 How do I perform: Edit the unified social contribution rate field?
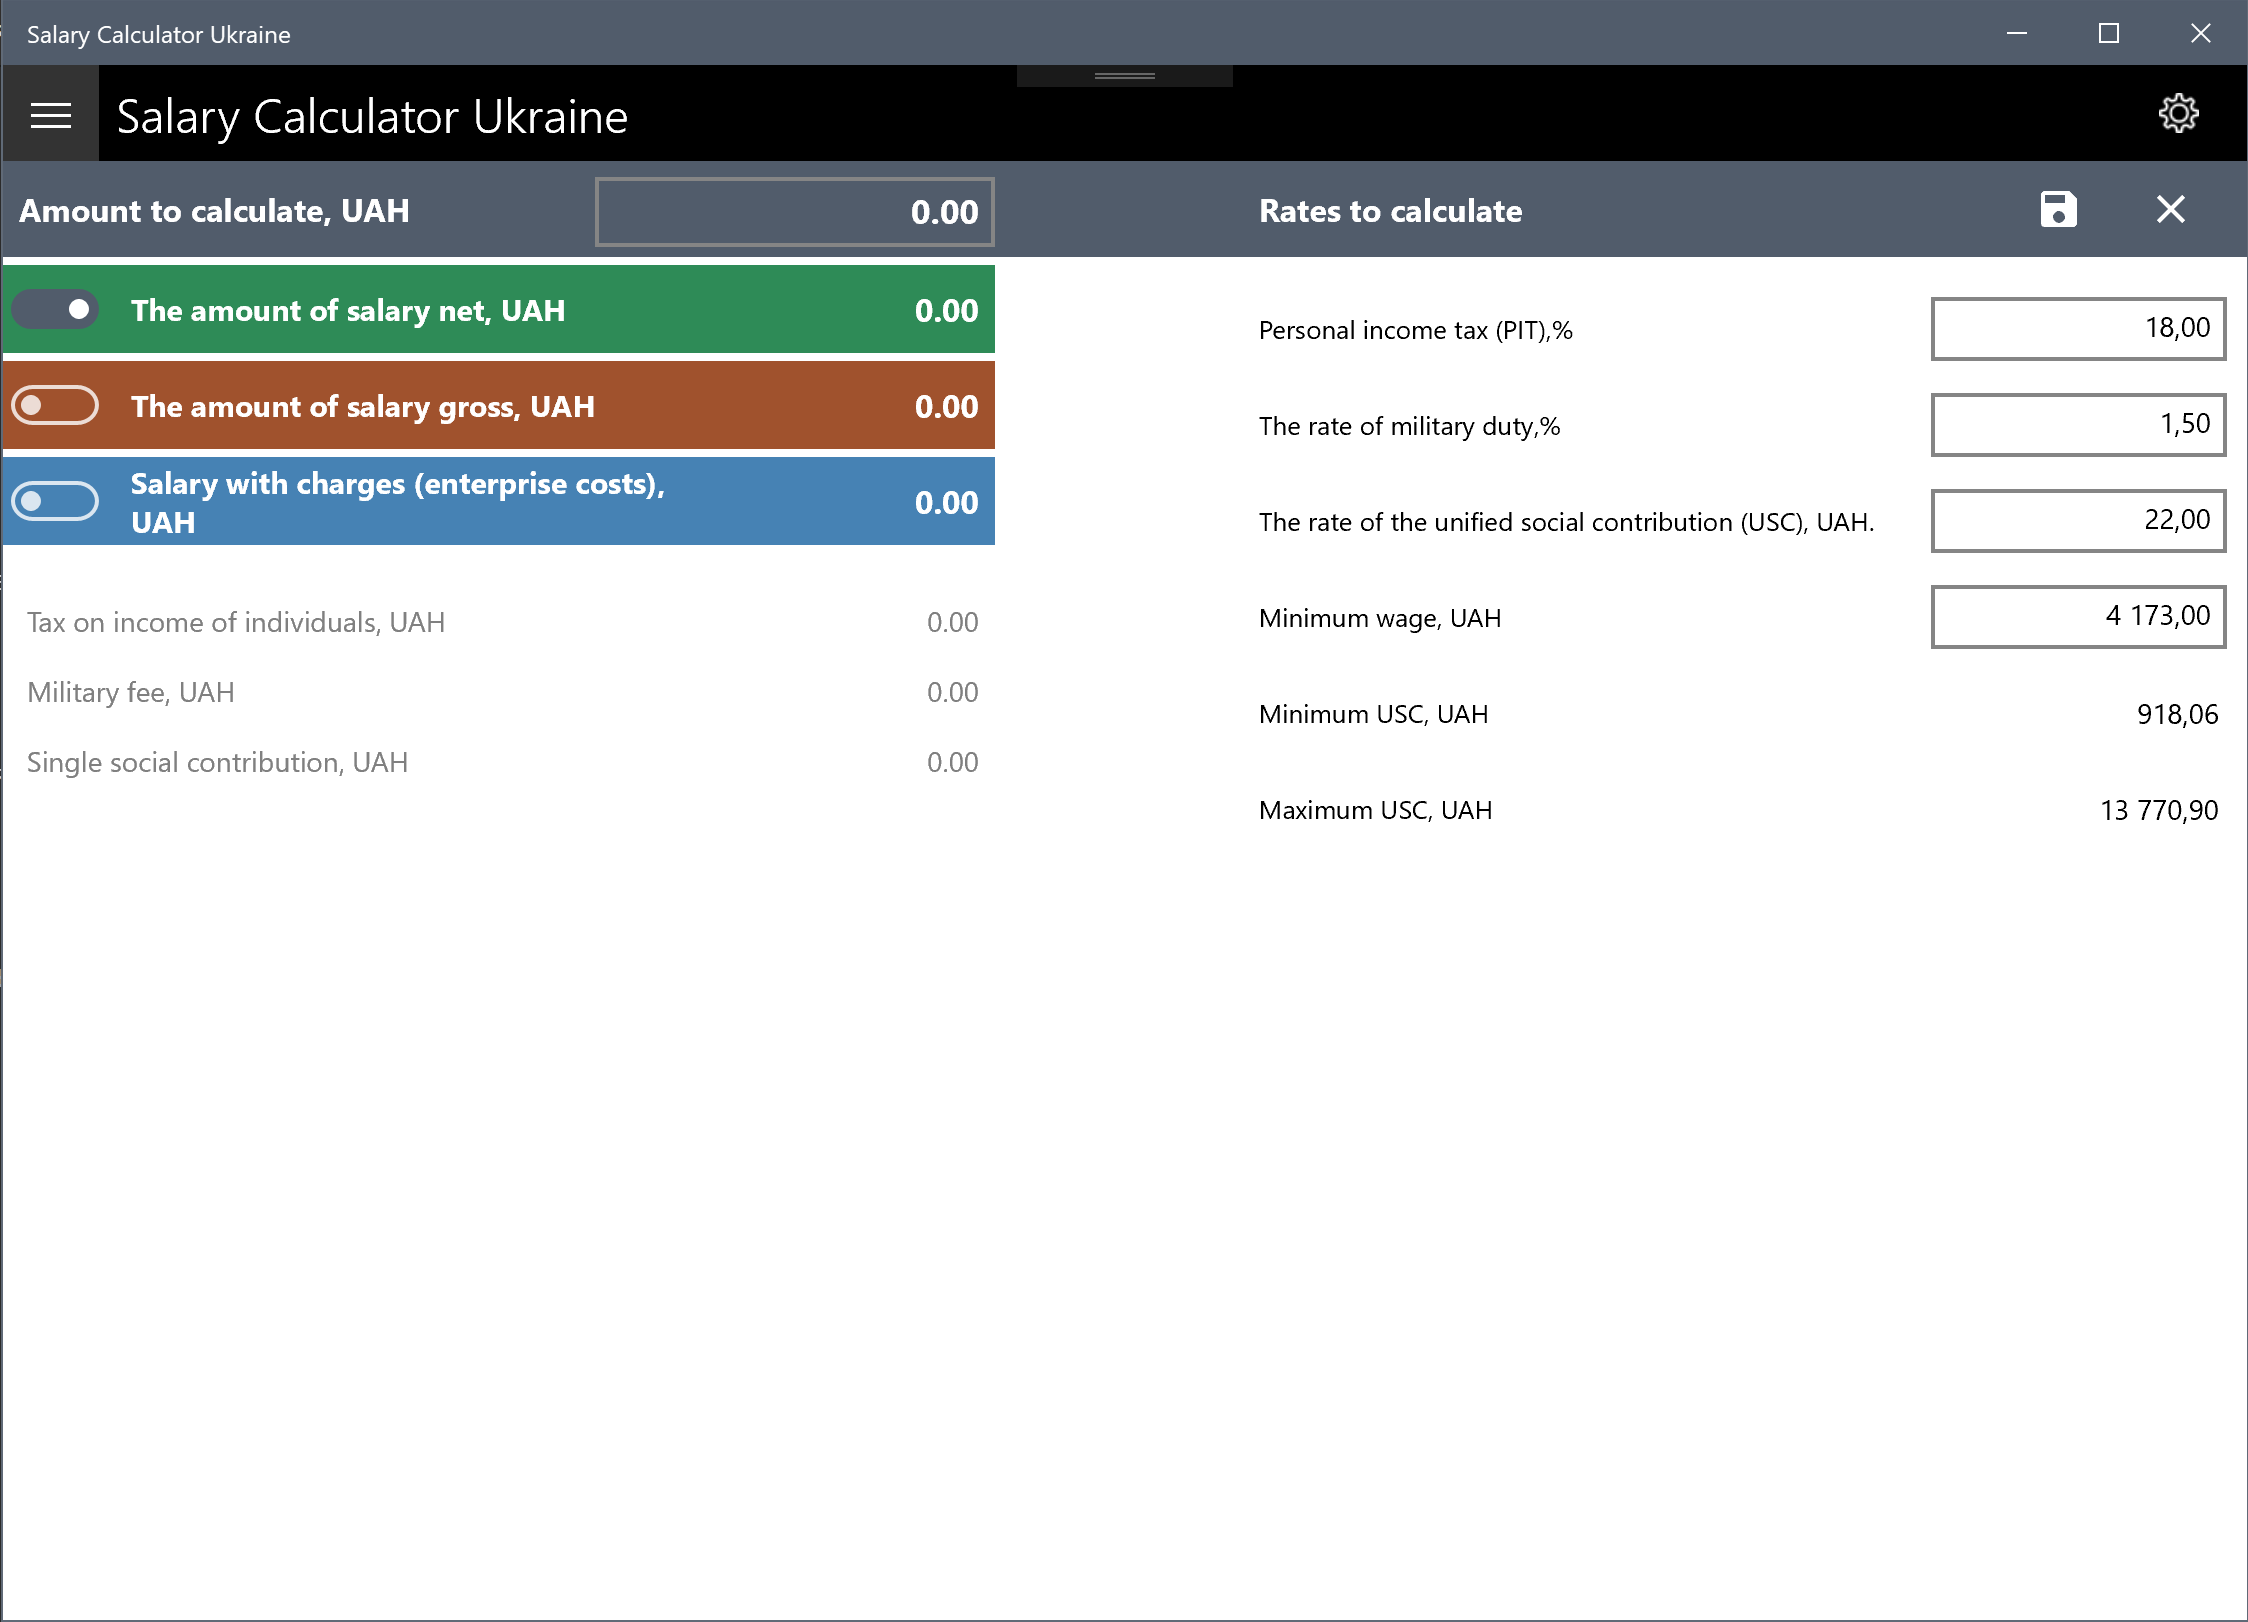point(2077,521)
